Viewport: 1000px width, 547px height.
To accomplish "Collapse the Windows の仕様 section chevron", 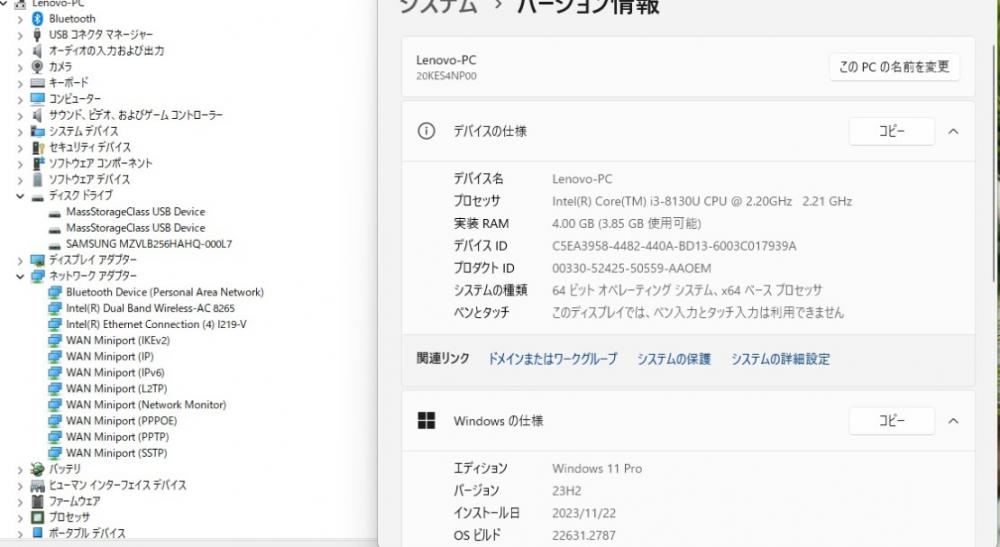I will pyautogui.click(x=953, y=421).
